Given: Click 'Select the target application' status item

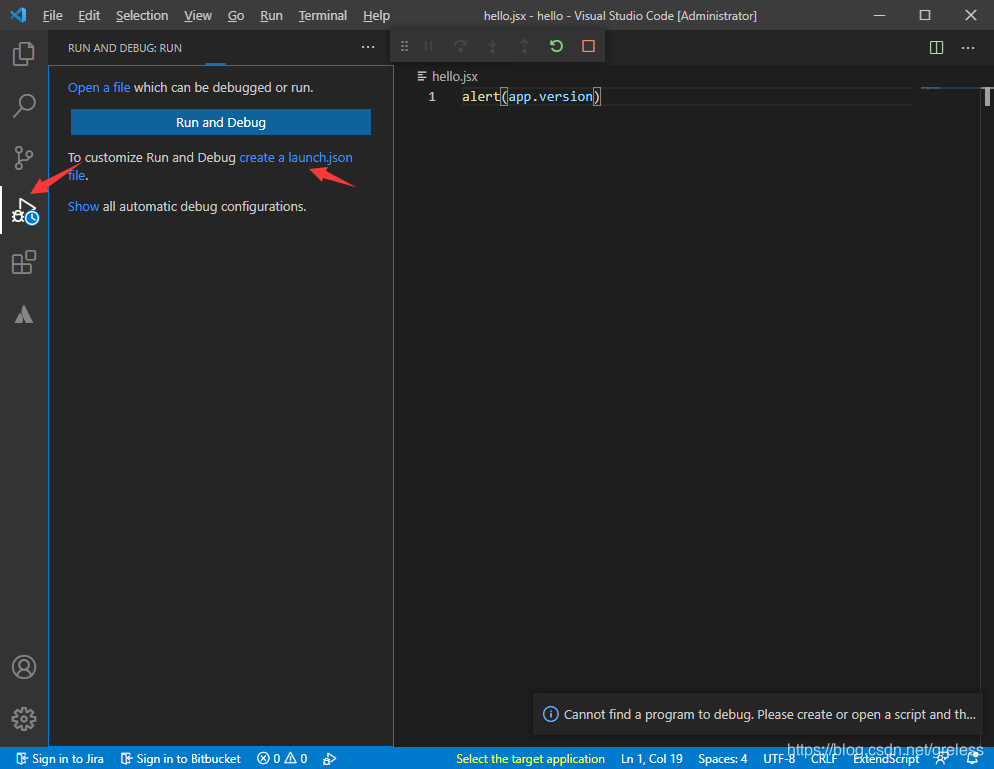Looking at the screenshot, I should point(530,759).
